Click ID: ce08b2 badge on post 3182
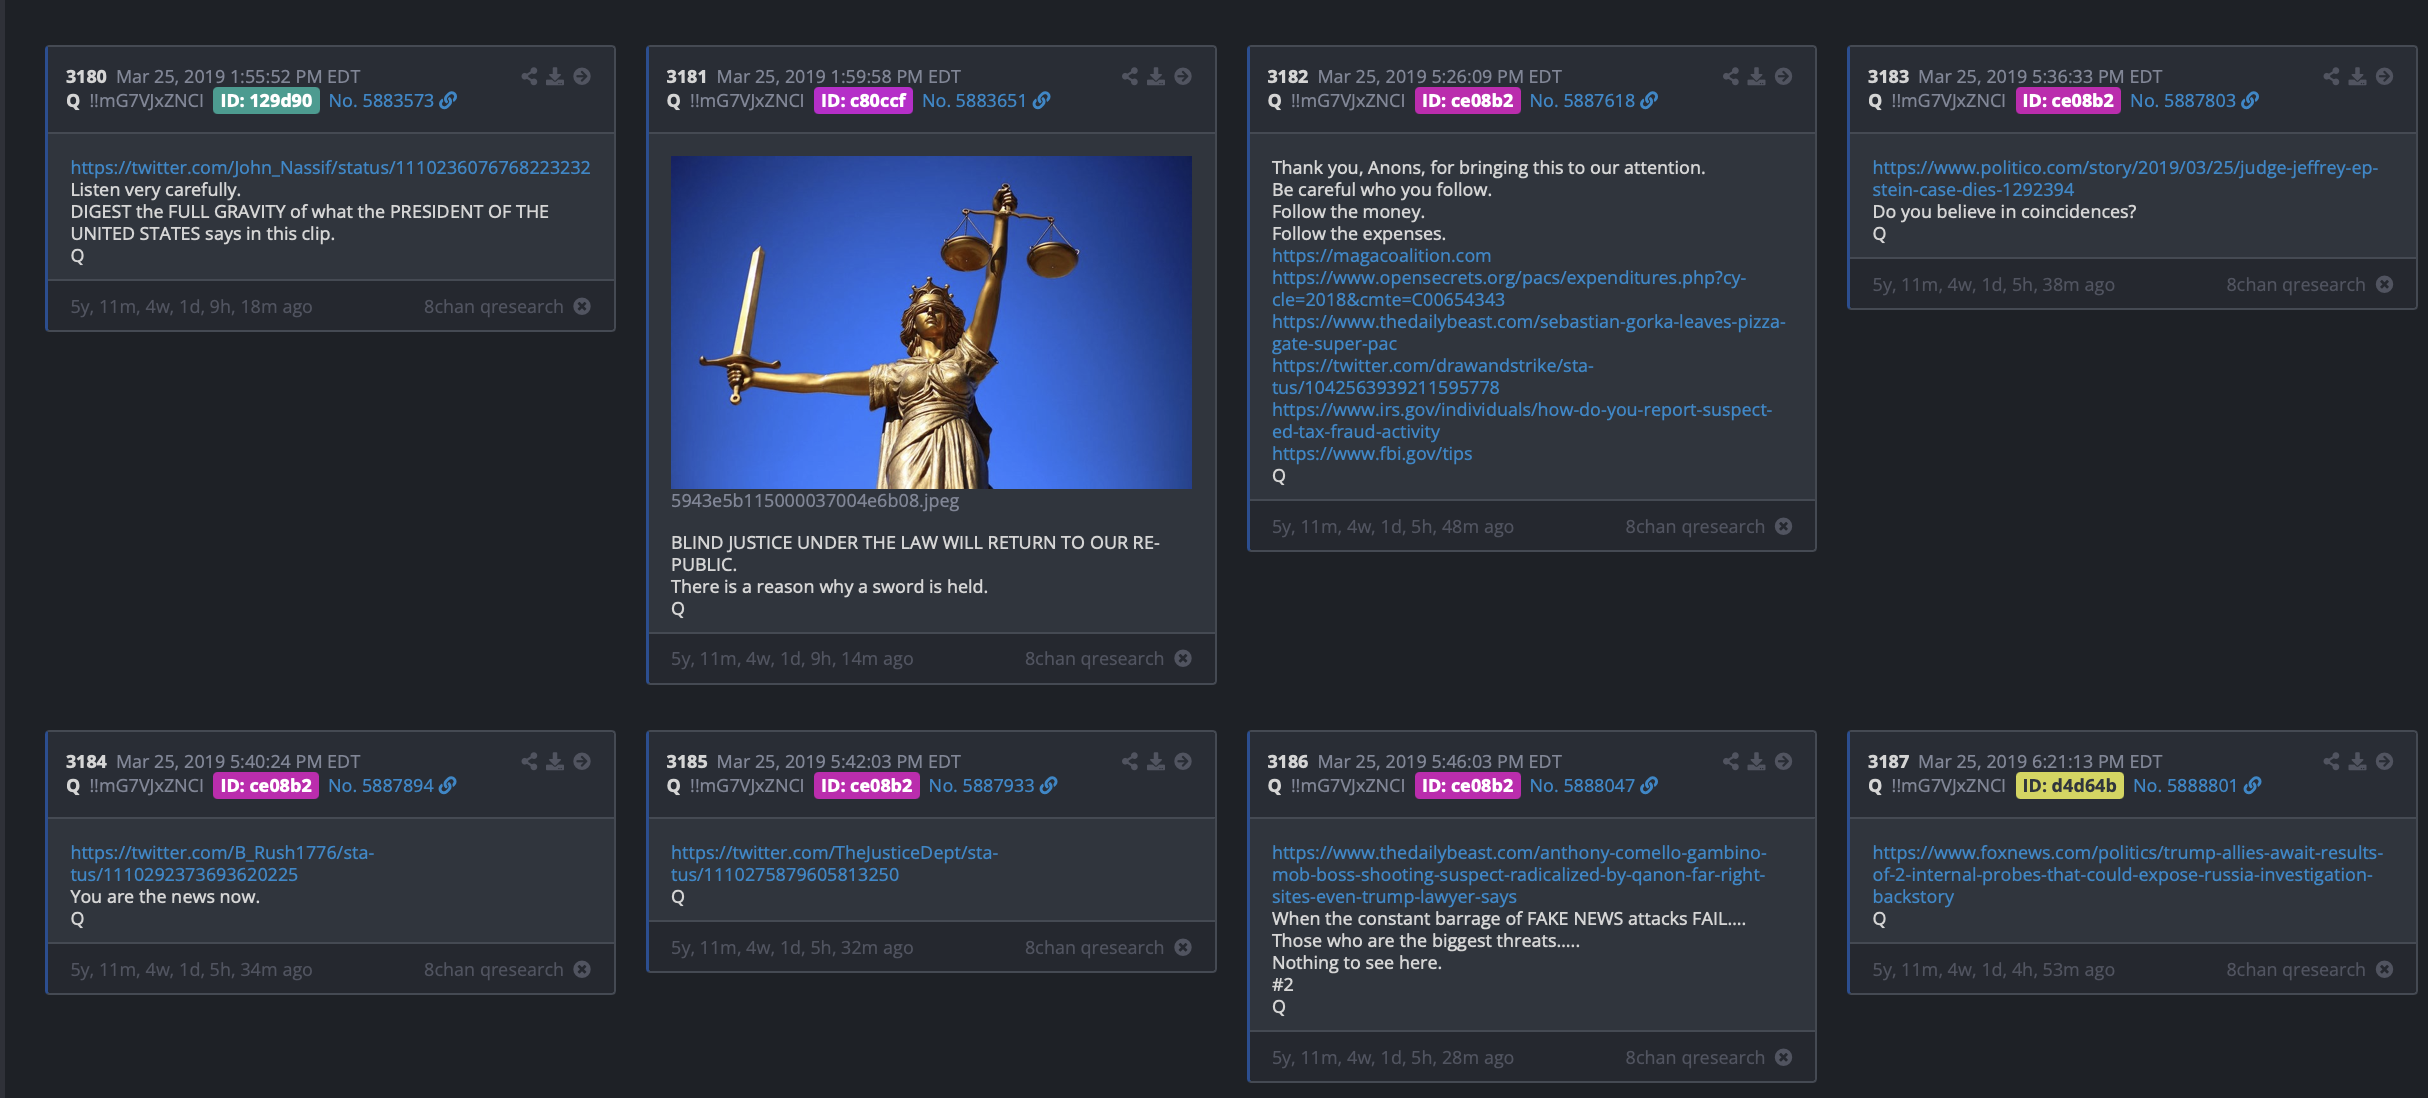Image resolution: width=2428 pixels, height=1098 pixels. 1468,100
